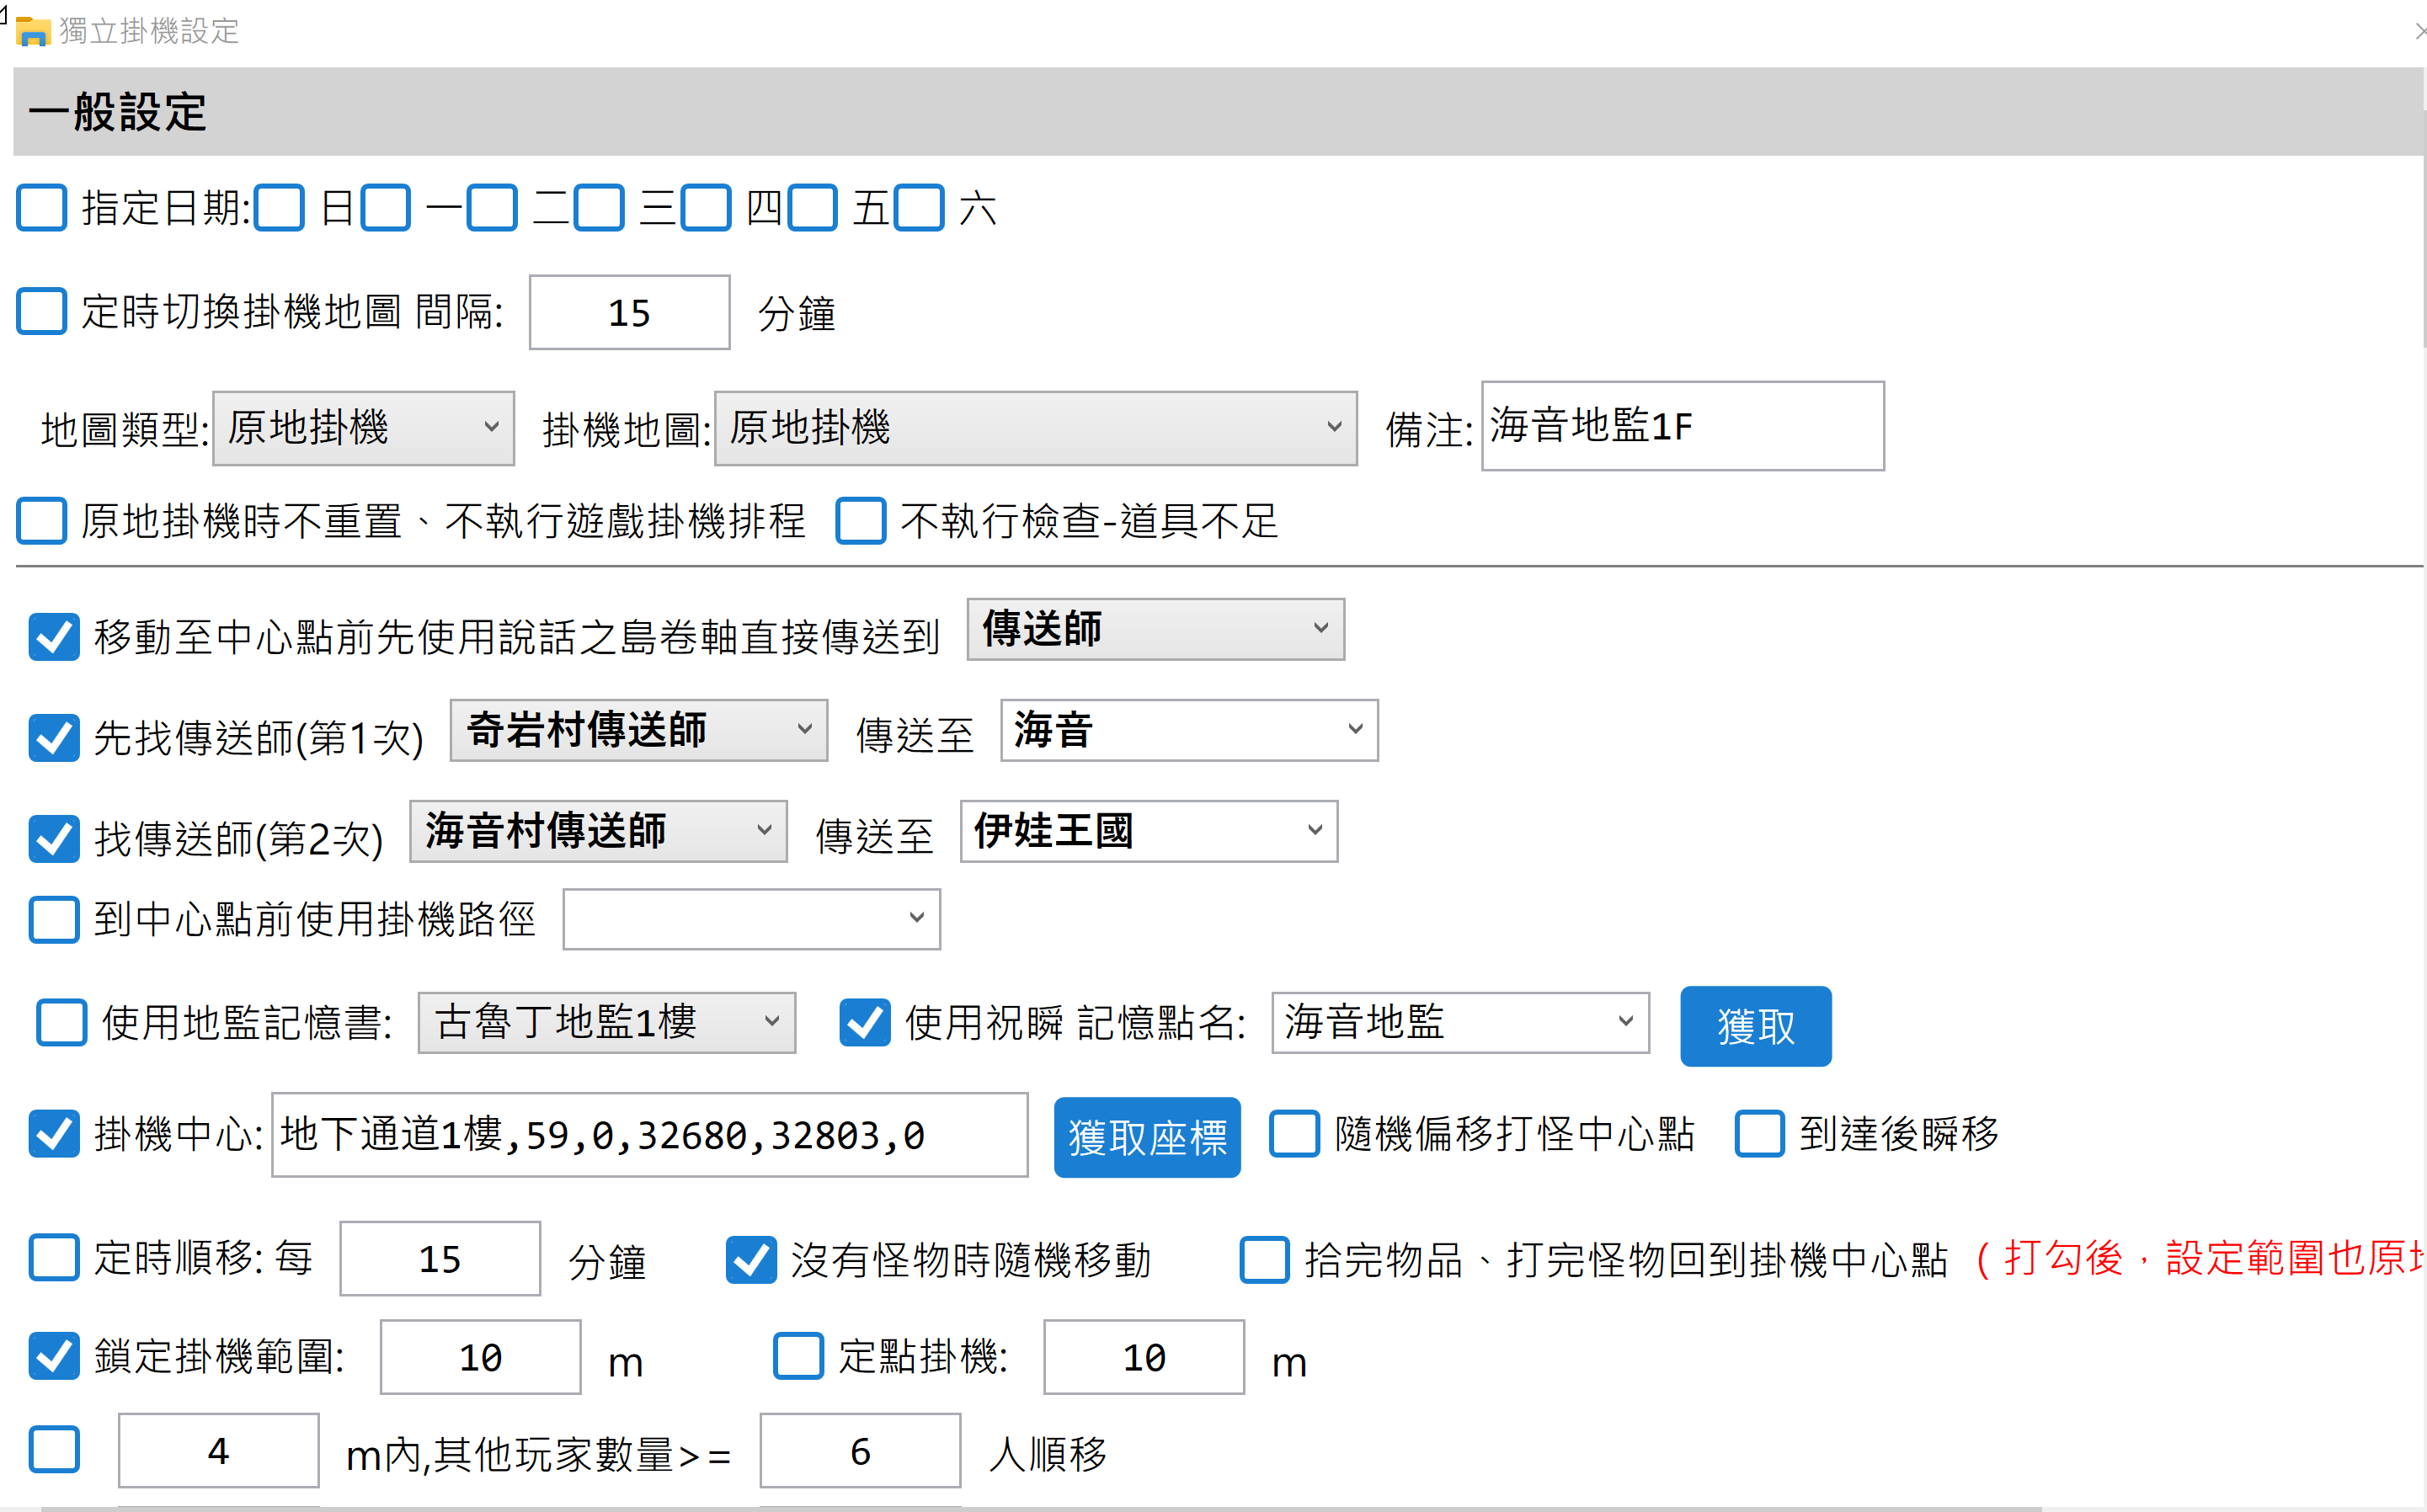Check the 二 (Tuesday) day box
Image resolution: width=2427 pixels, height=1512 pixels.
(x=492, y=208)
